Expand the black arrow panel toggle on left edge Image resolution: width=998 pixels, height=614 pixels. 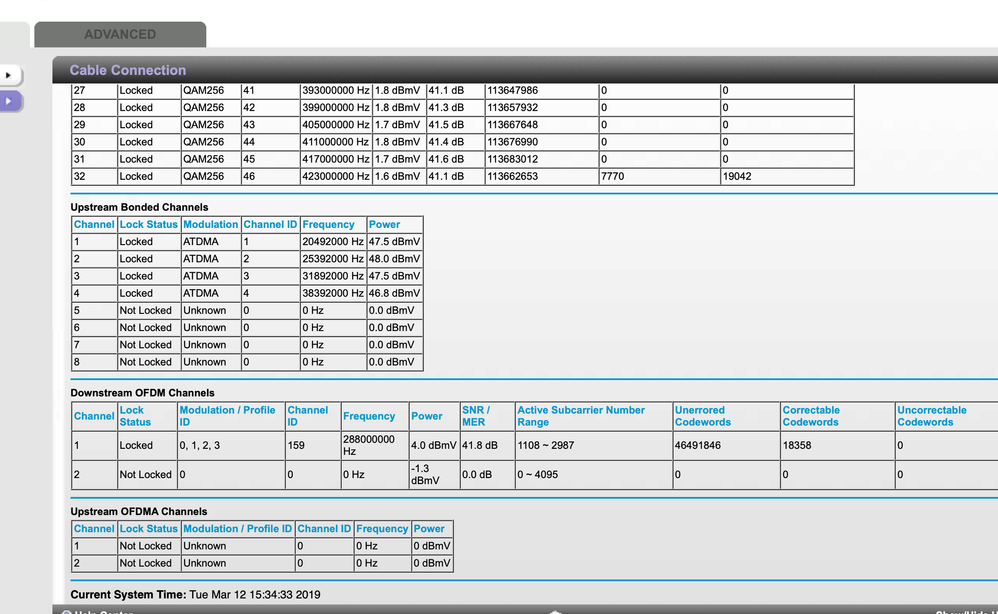click(x=9, y=75)
